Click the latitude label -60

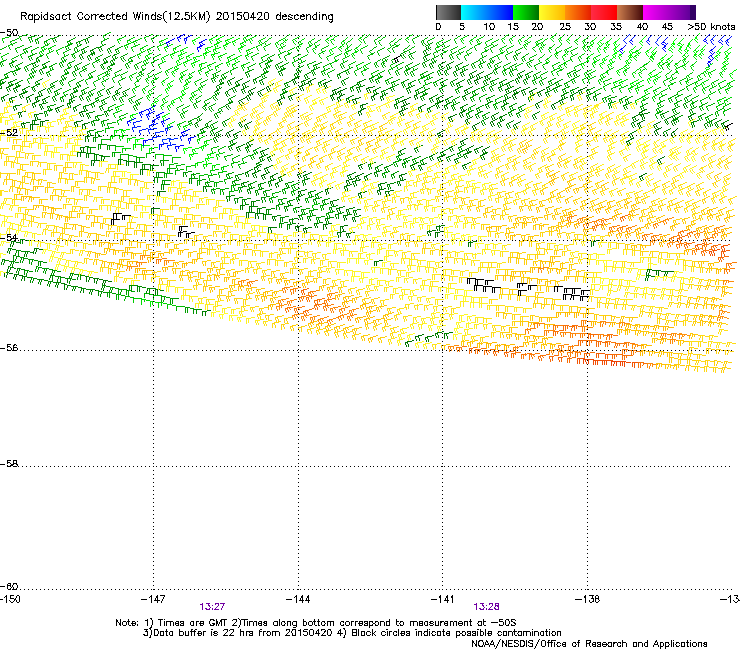click(x=9, y=587)
